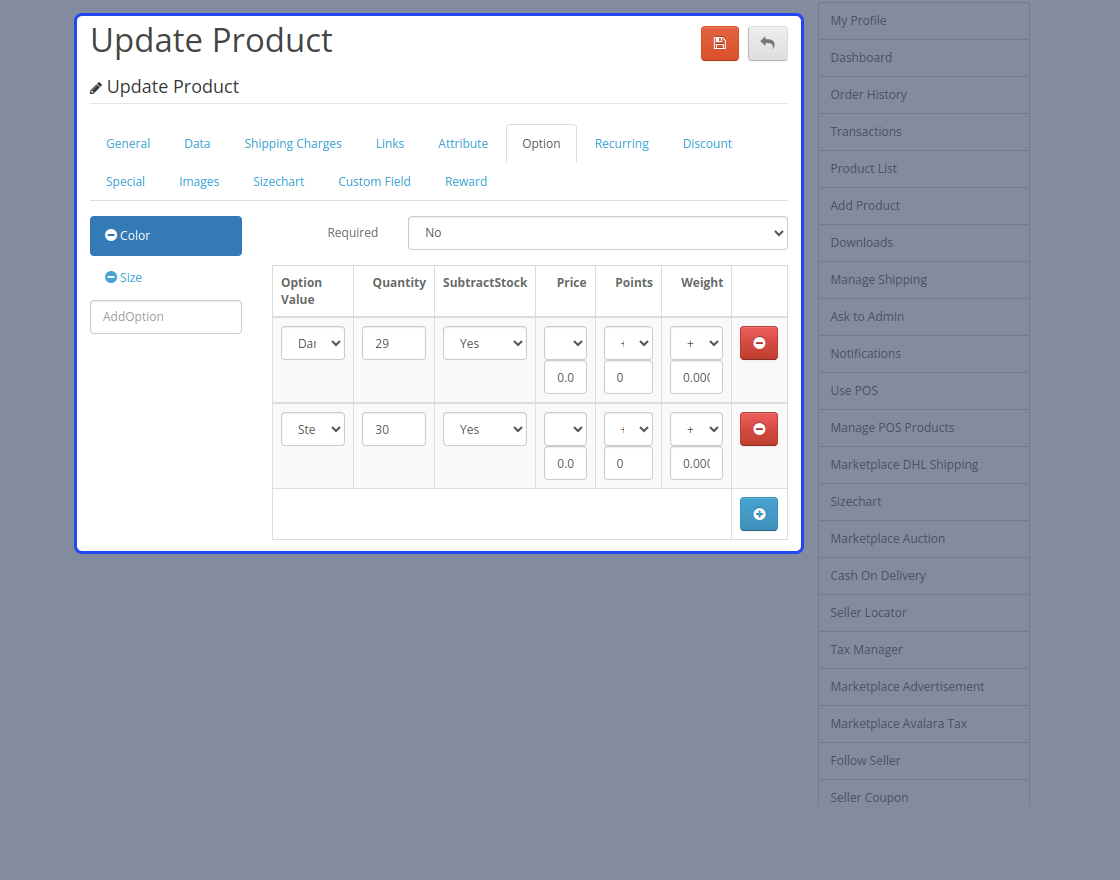
Task: Go to Dashboard
Action: coord(924,58)
